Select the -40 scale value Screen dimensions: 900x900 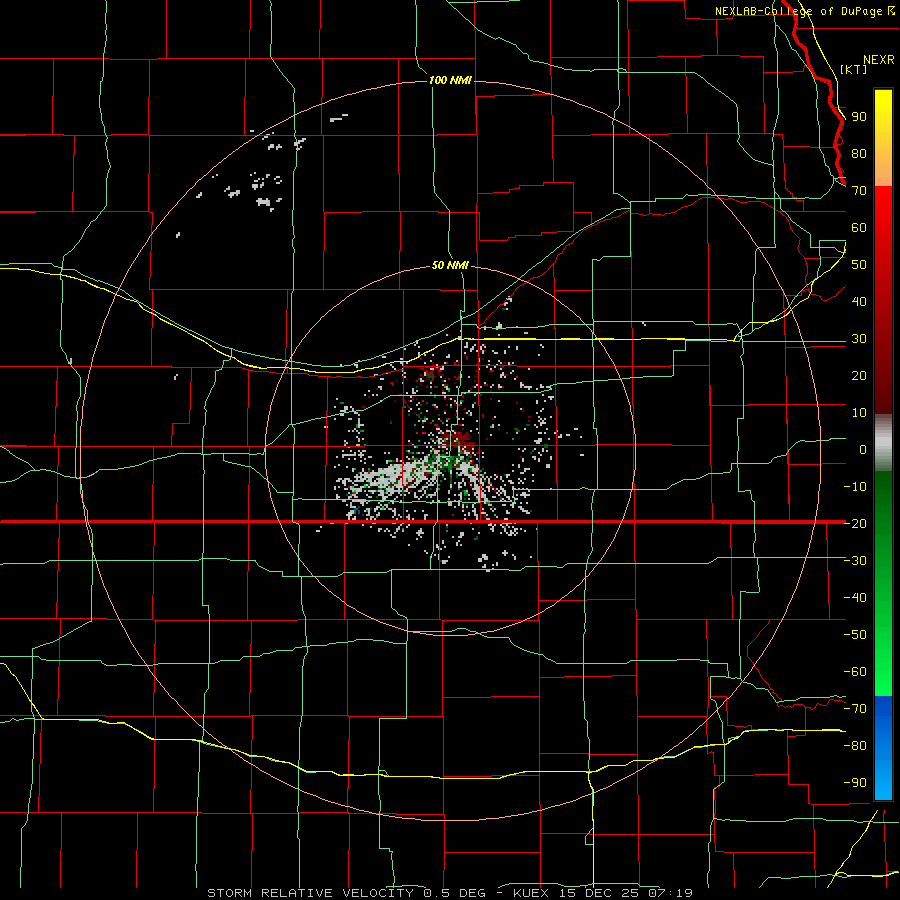855,598
